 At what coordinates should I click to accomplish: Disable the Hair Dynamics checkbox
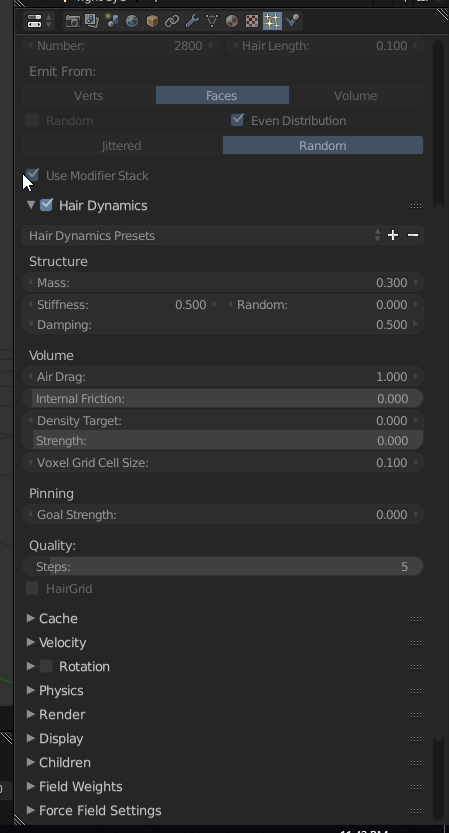(46, 205)
